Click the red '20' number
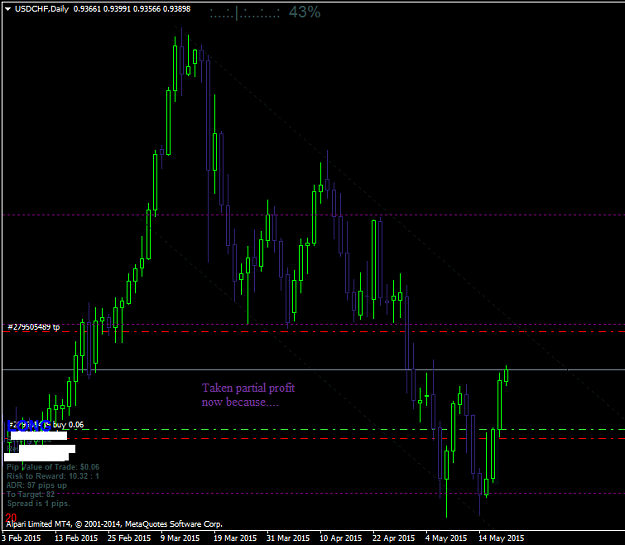Viewport: 625px width, 545px height. click(11, 517)
